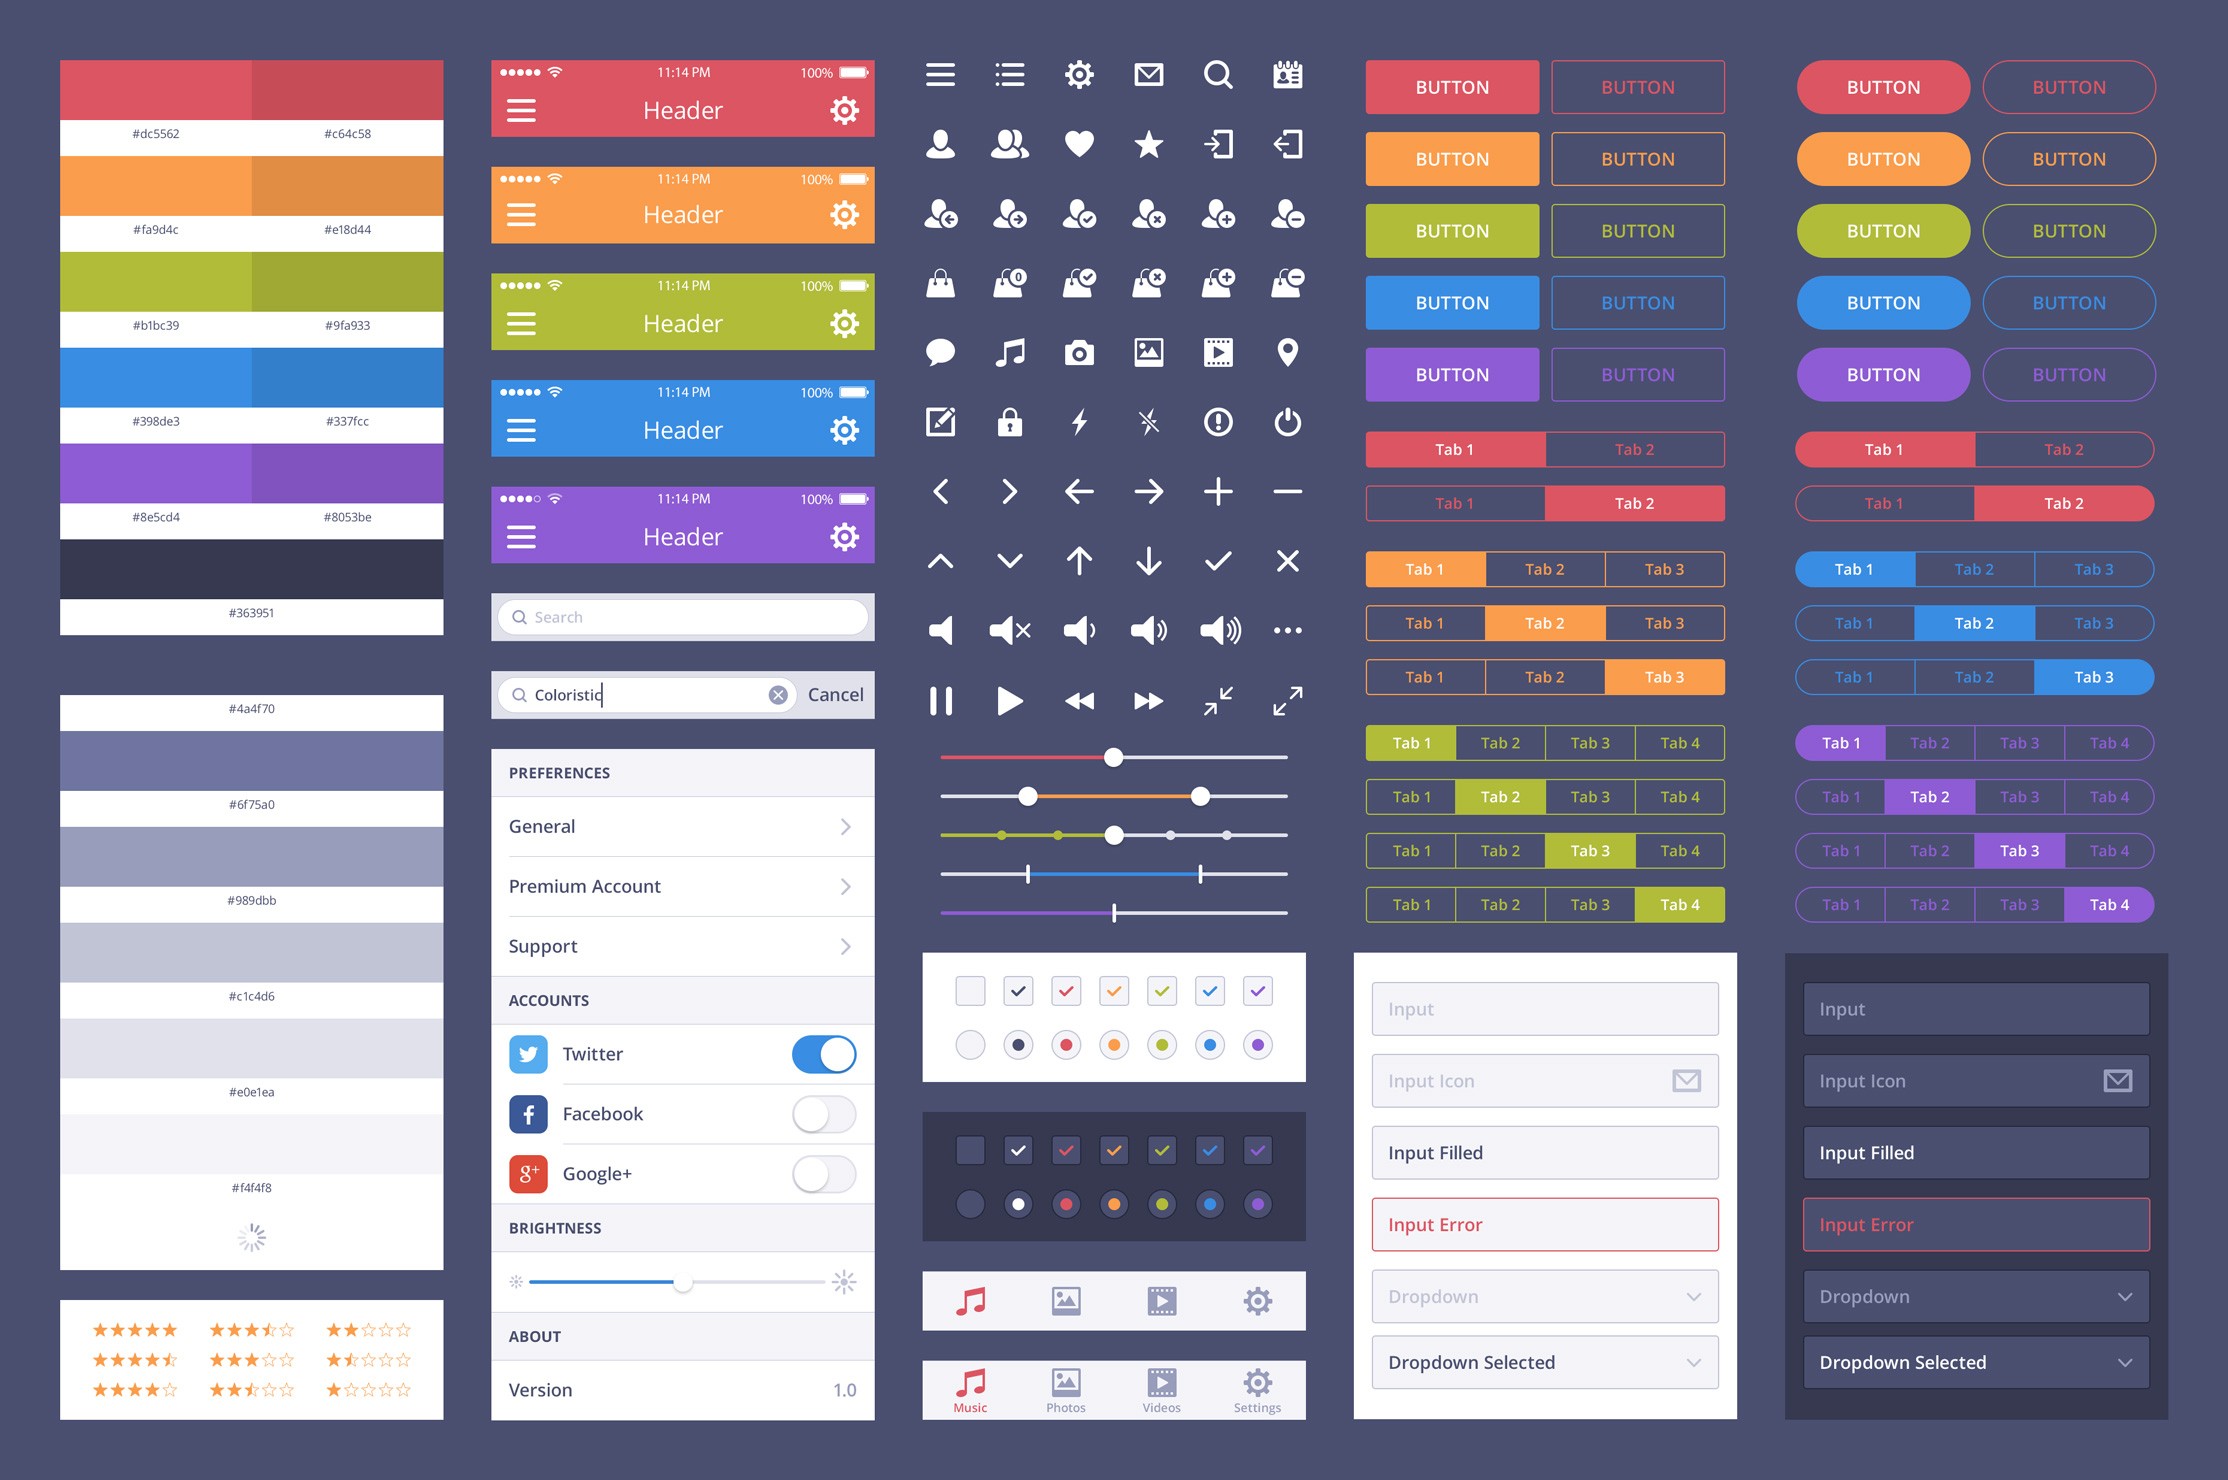Toggle Google+ account switch on

(824, 1174)
